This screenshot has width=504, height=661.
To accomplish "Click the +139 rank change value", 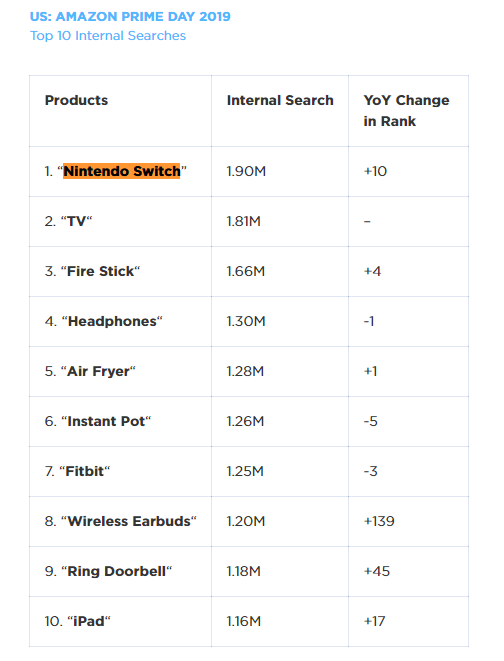I will pyautogui.click(x=379, y=521).
